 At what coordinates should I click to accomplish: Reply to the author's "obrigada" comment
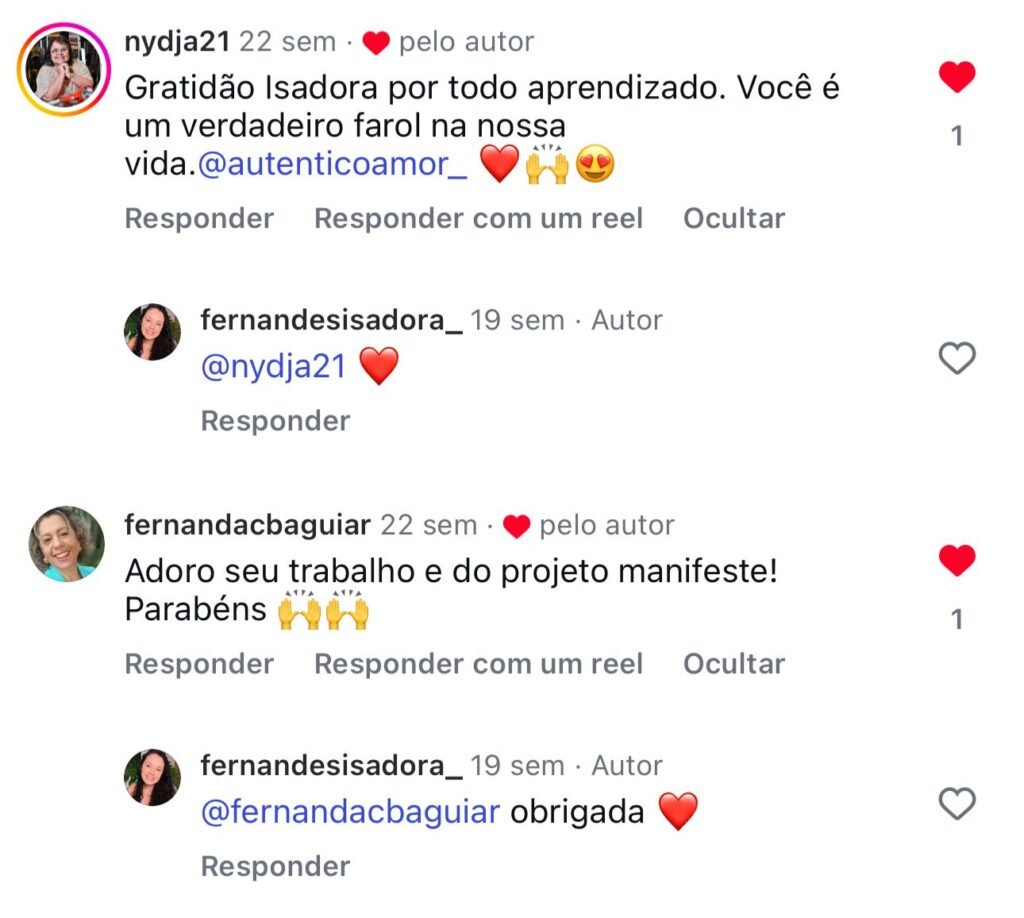click(x=275, y=866)
